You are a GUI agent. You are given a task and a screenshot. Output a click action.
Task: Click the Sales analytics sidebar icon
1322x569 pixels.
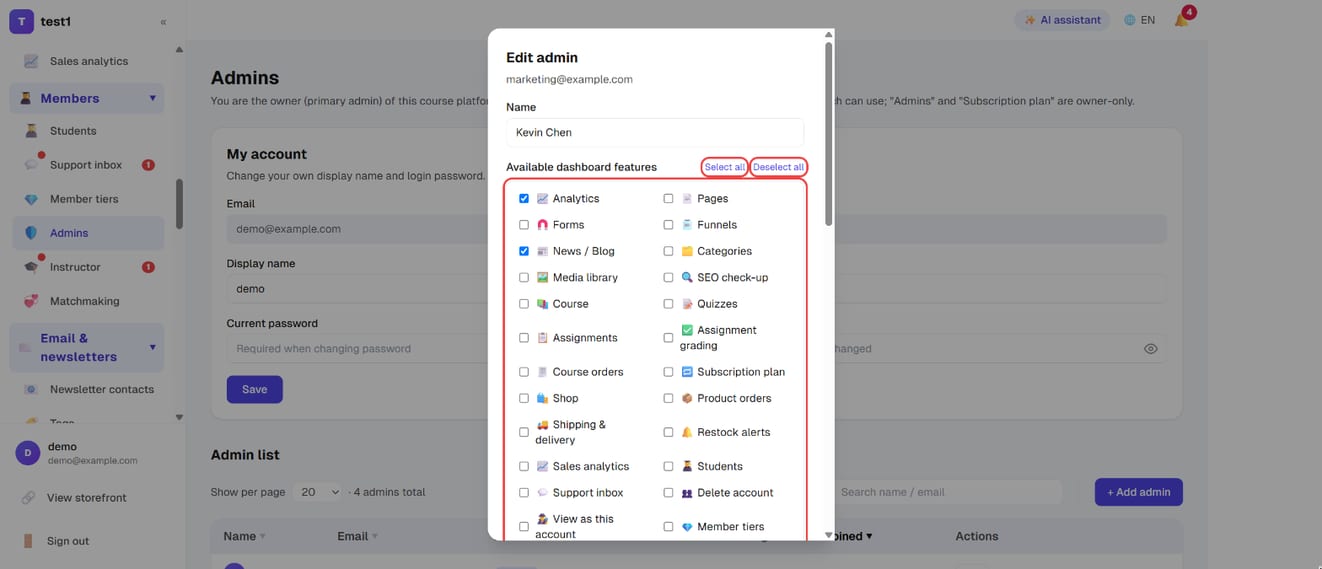[31, 61]
